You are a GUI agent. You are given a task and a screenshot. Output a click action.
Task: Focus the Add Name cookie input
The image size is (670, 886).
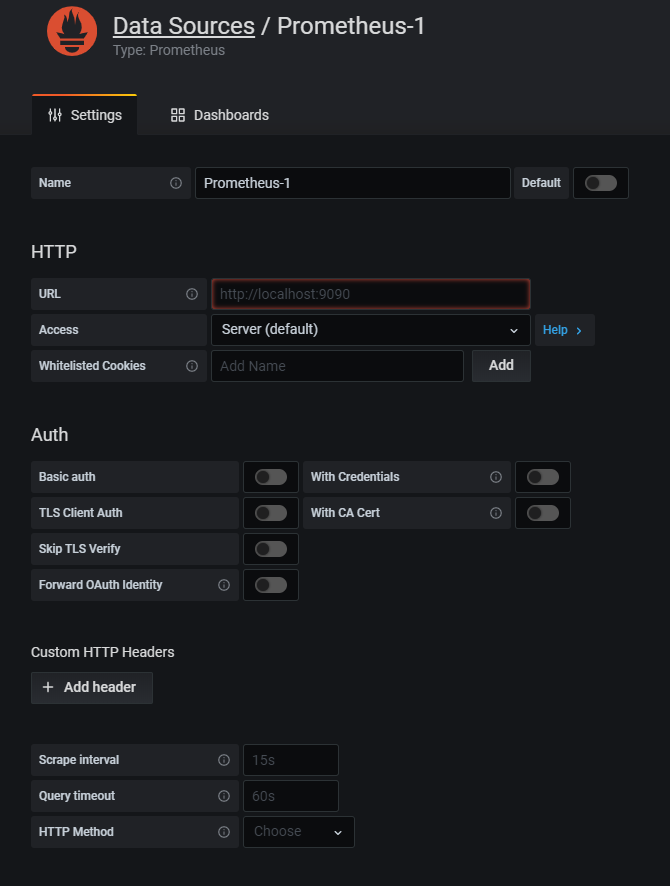pyautogui.click(x=337, y=366)
